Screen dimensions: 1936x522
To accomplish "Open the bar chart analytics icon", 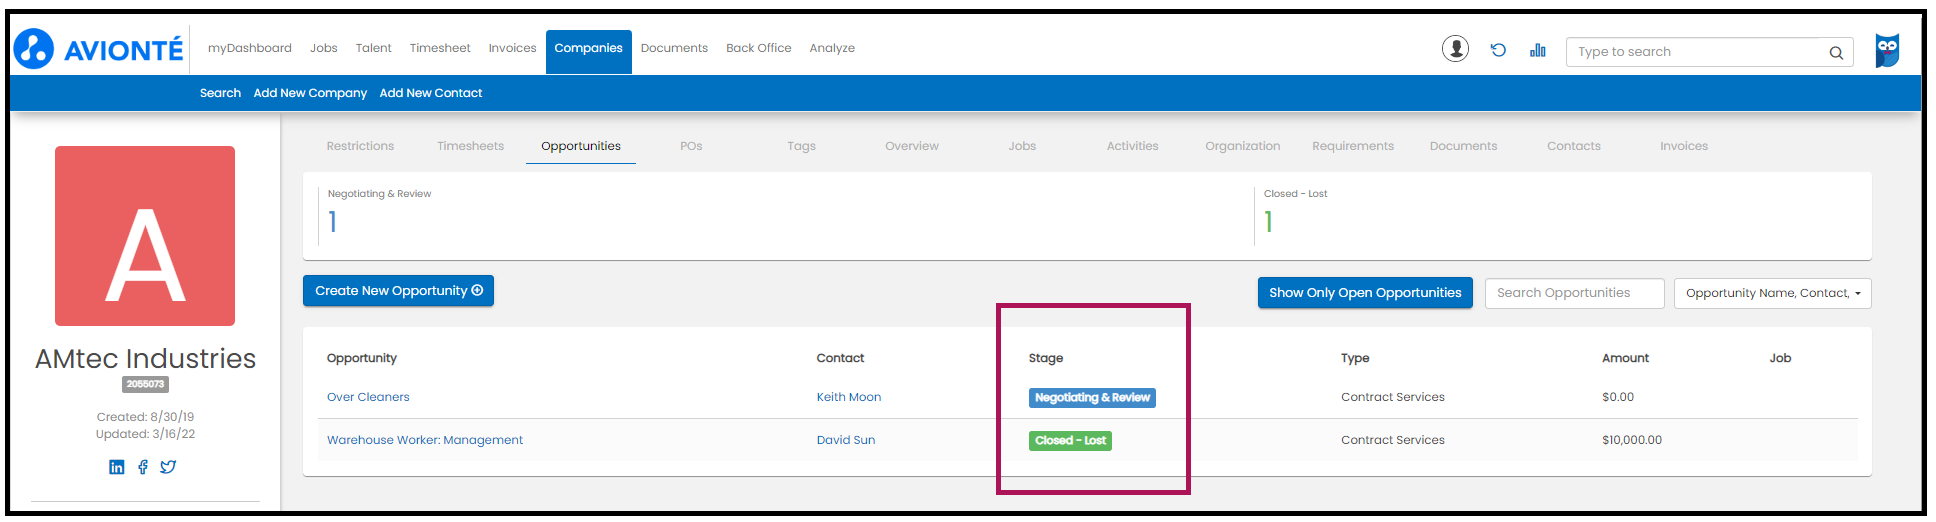I will coord(1537,50).
